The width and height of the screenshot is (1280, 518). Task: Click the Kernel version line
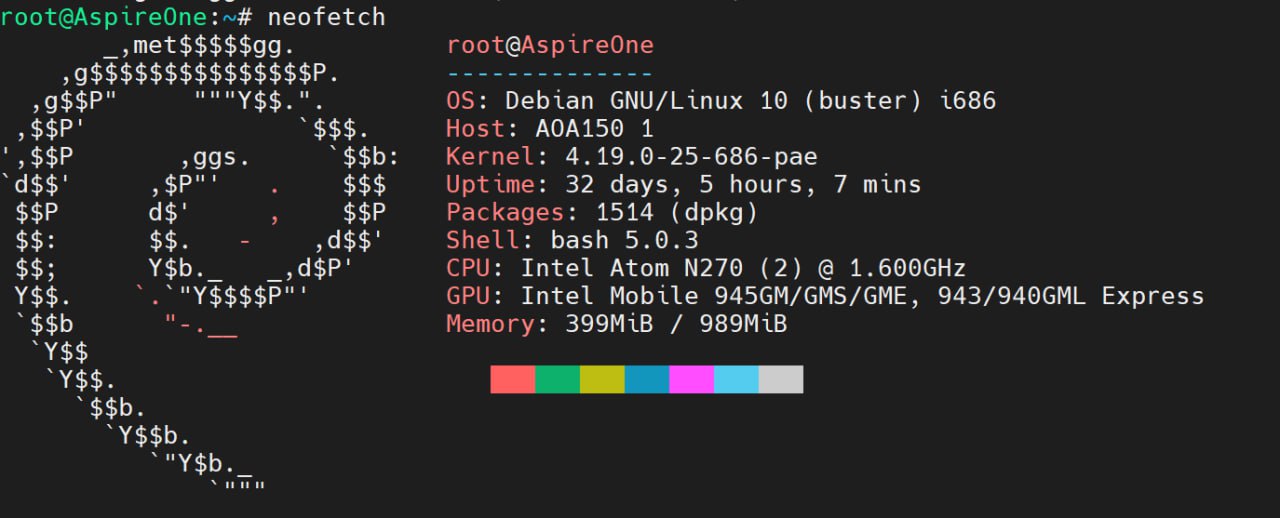(632, 157)
